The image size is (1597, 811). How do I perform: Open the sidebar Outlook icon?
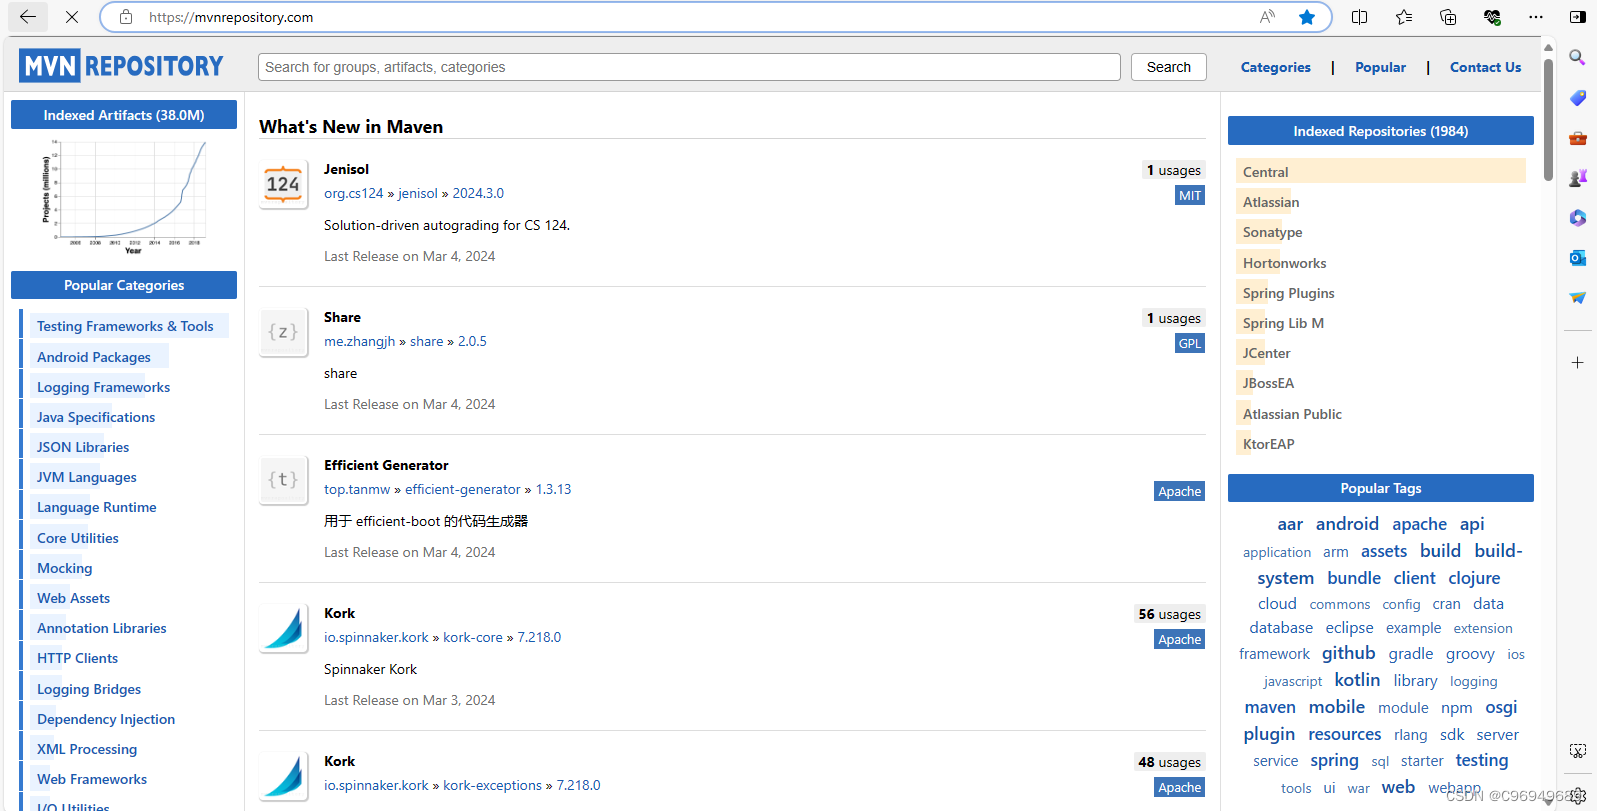pos(1577,258)
